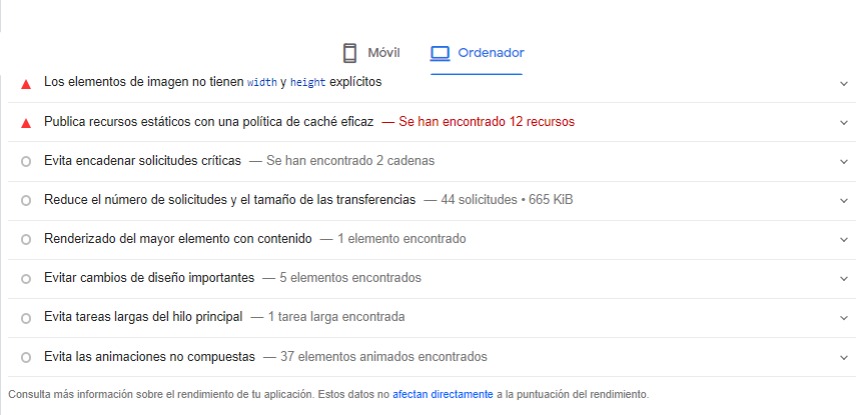Click '5 elementos encontrados' text

click(x=350, y=278)
